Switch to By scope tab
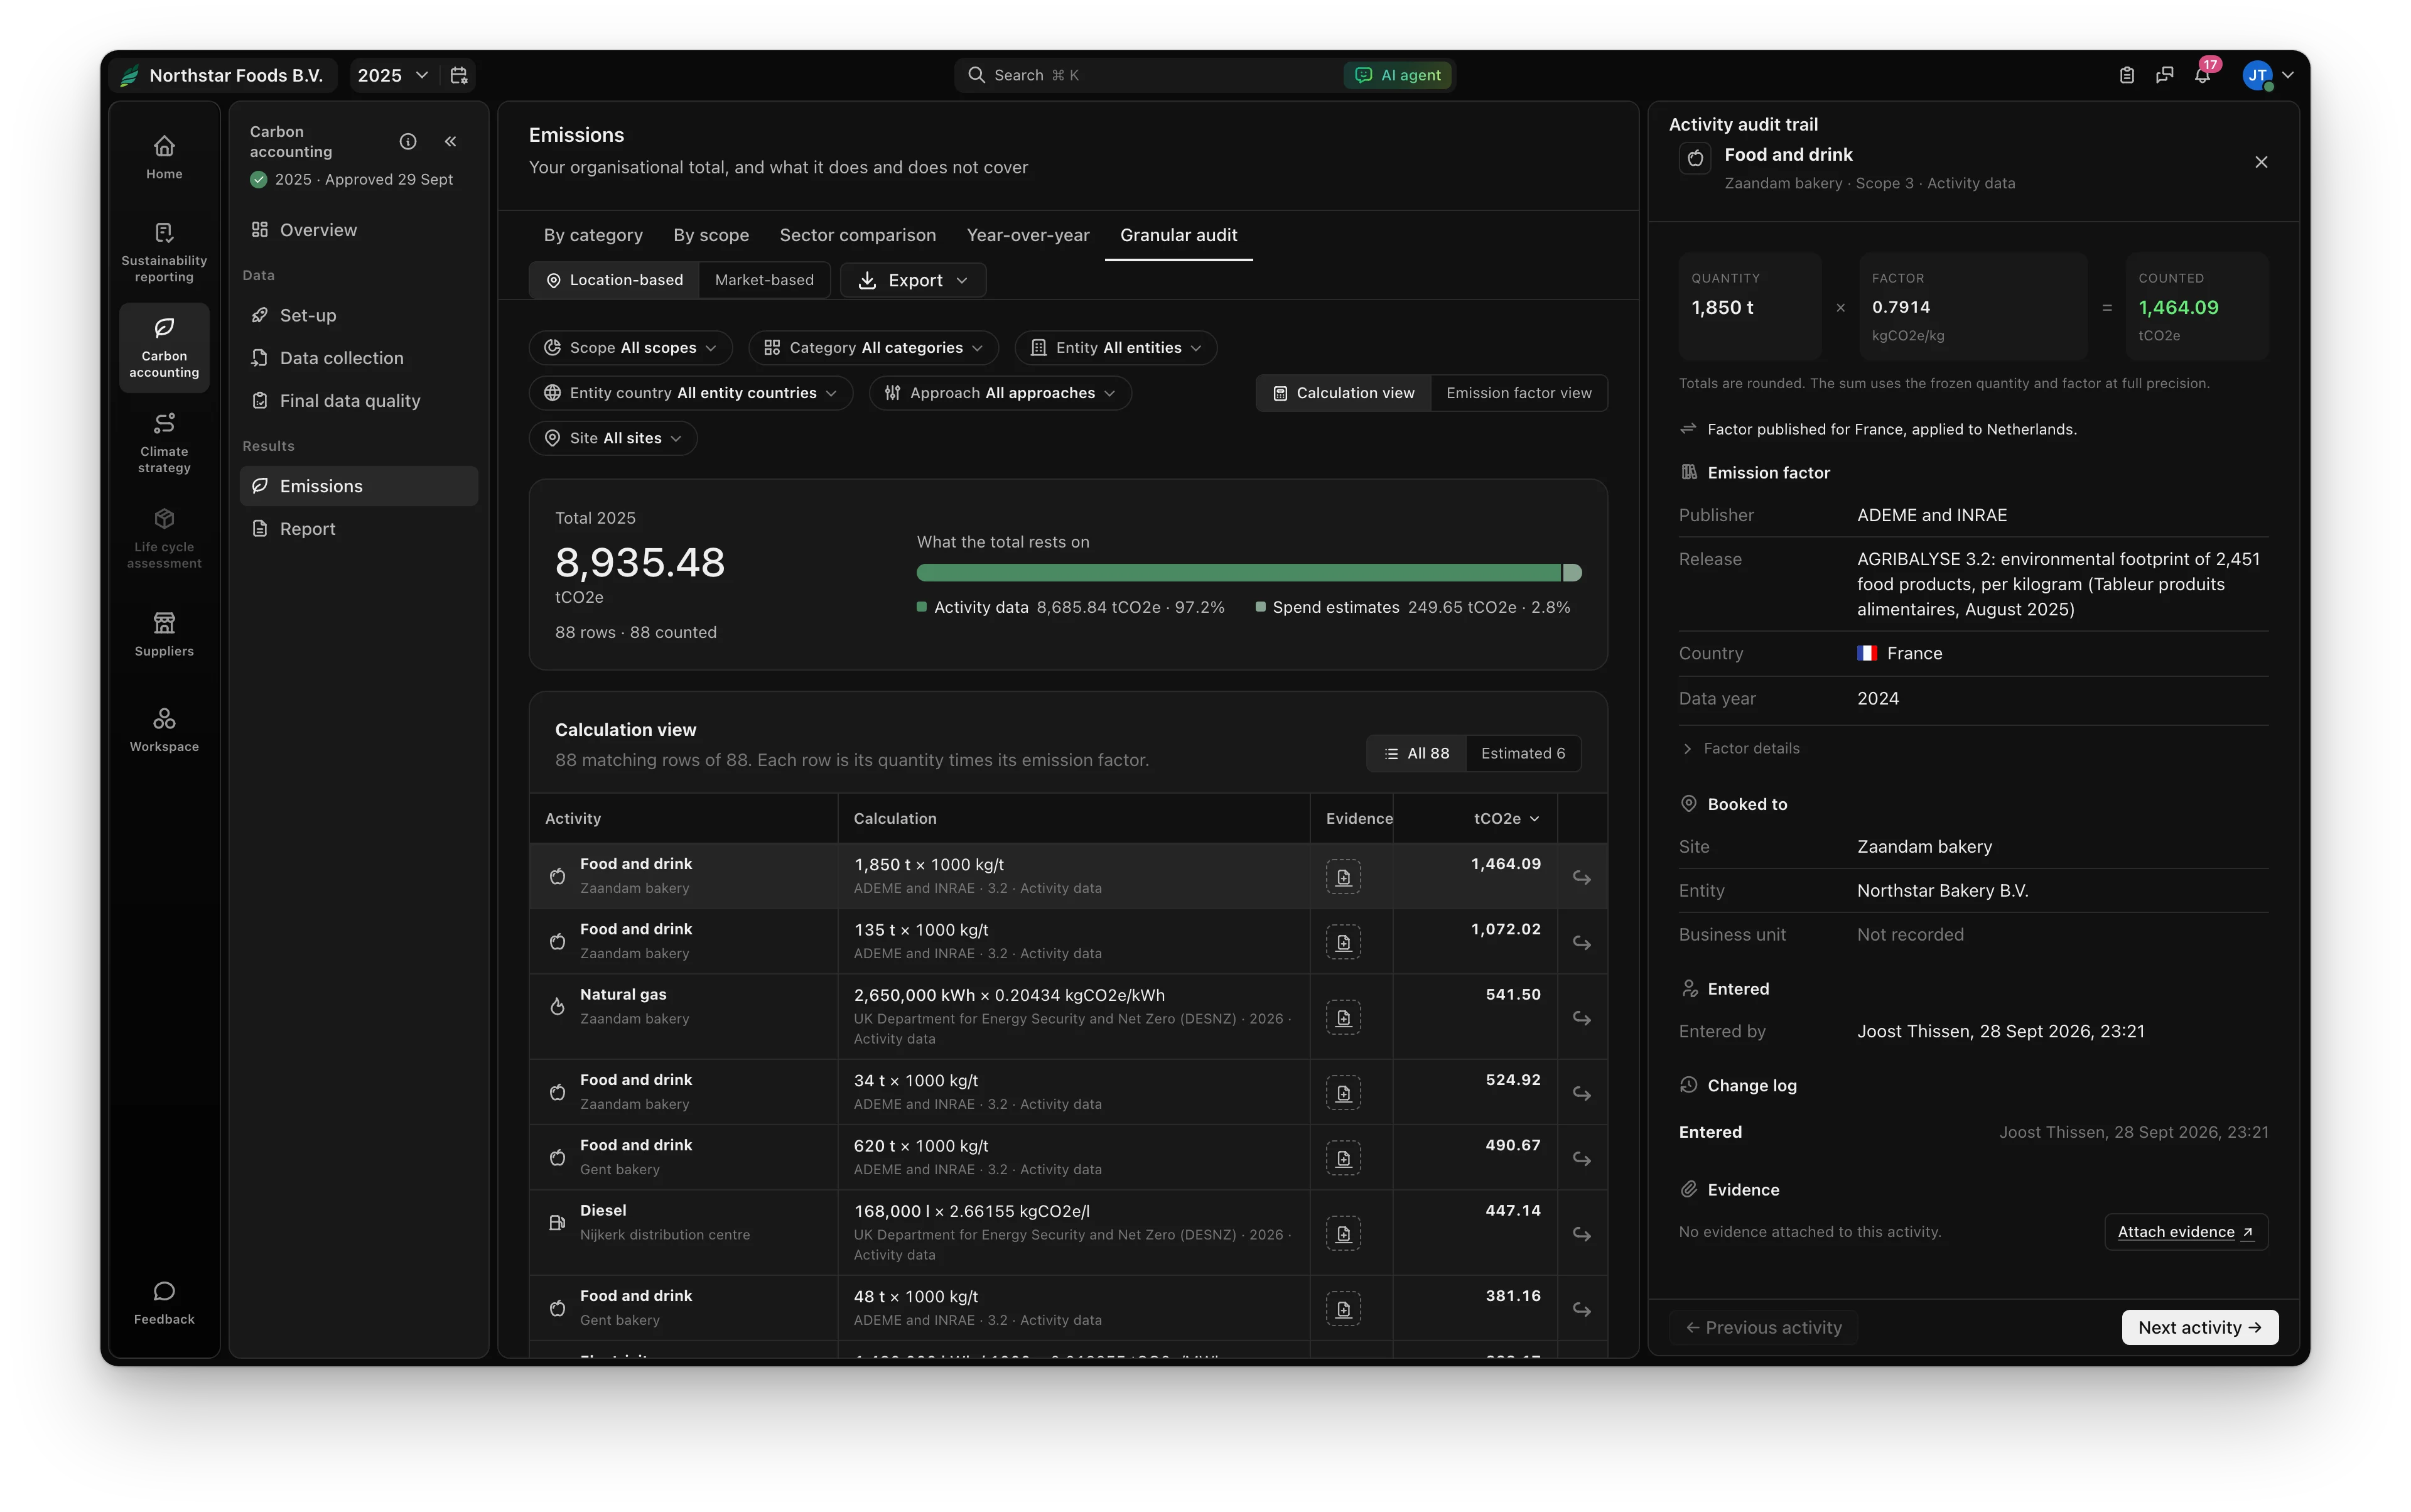 click(711, 235)
